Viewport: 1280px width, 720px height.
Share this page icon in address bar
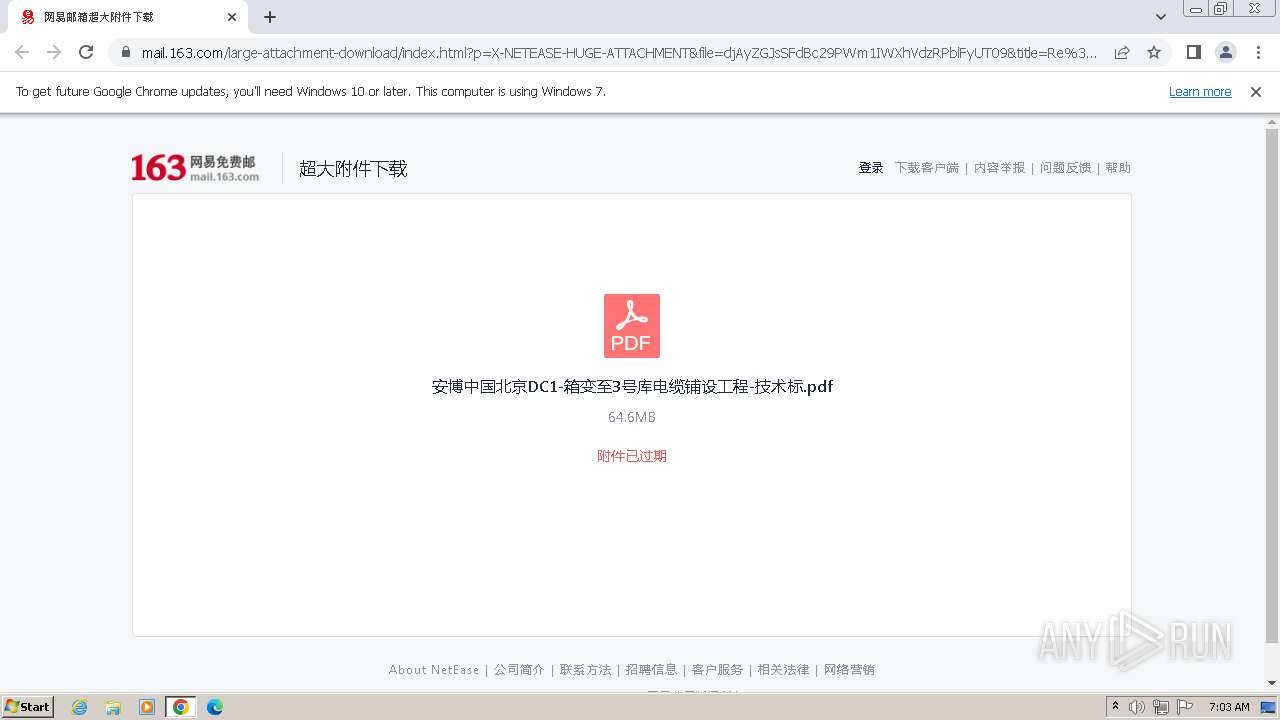click(1122, 52)
